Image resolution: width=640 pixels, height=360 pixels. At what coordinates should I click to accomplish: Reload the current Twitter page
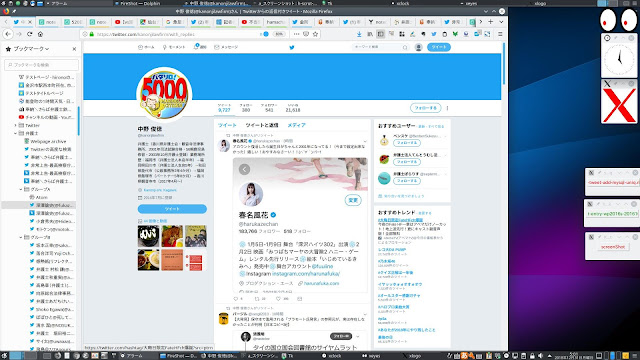pyautogui.click(x=30, y=34)
